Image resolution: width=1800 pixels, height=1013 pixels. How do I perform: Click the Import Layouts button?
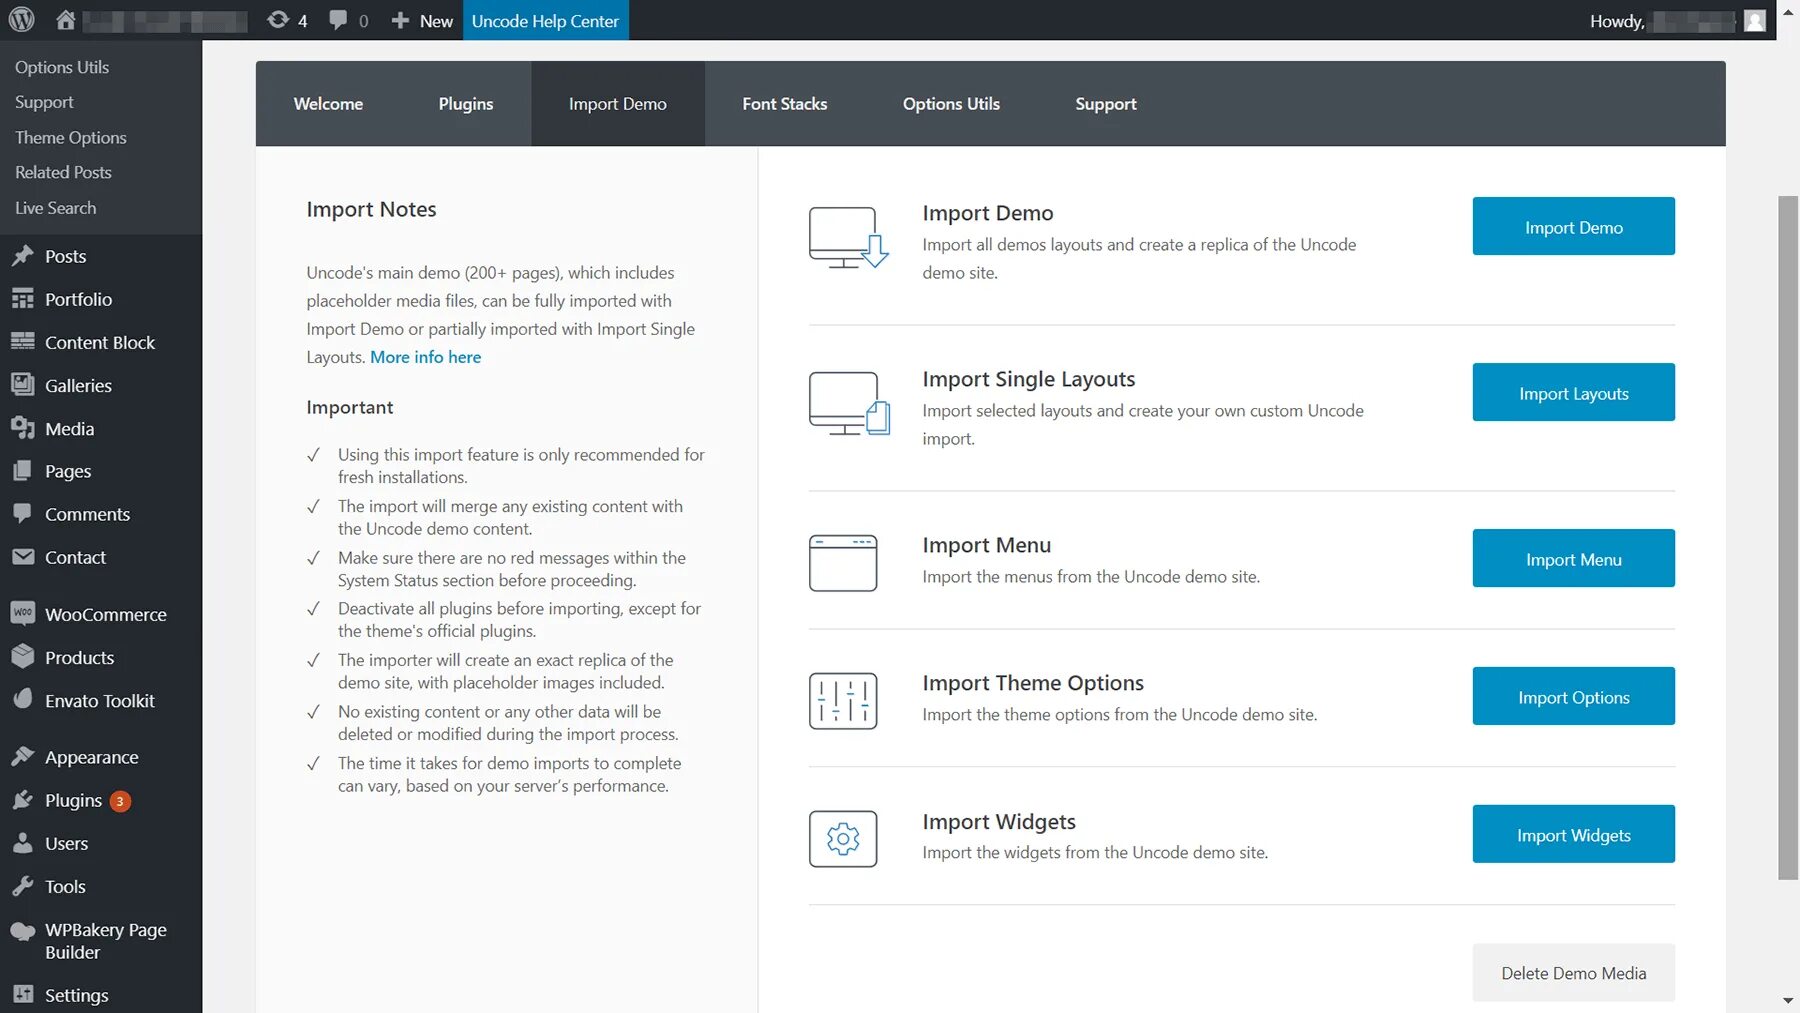pos(1573,393)
